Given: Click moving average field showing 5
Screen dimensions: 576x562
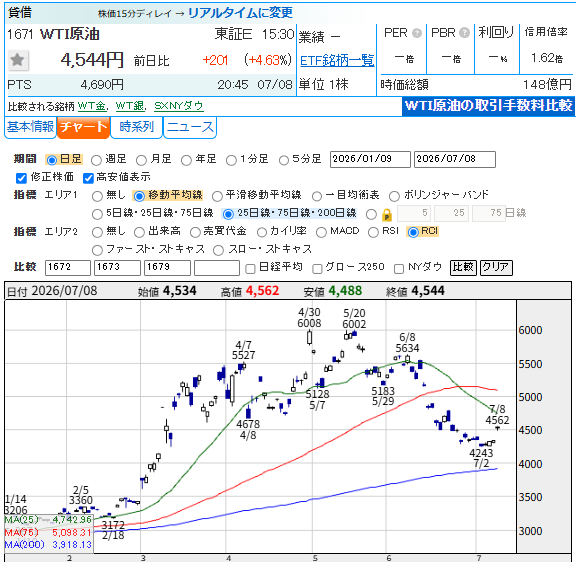Looking at the screenshot, I should [x=414, y=214].
